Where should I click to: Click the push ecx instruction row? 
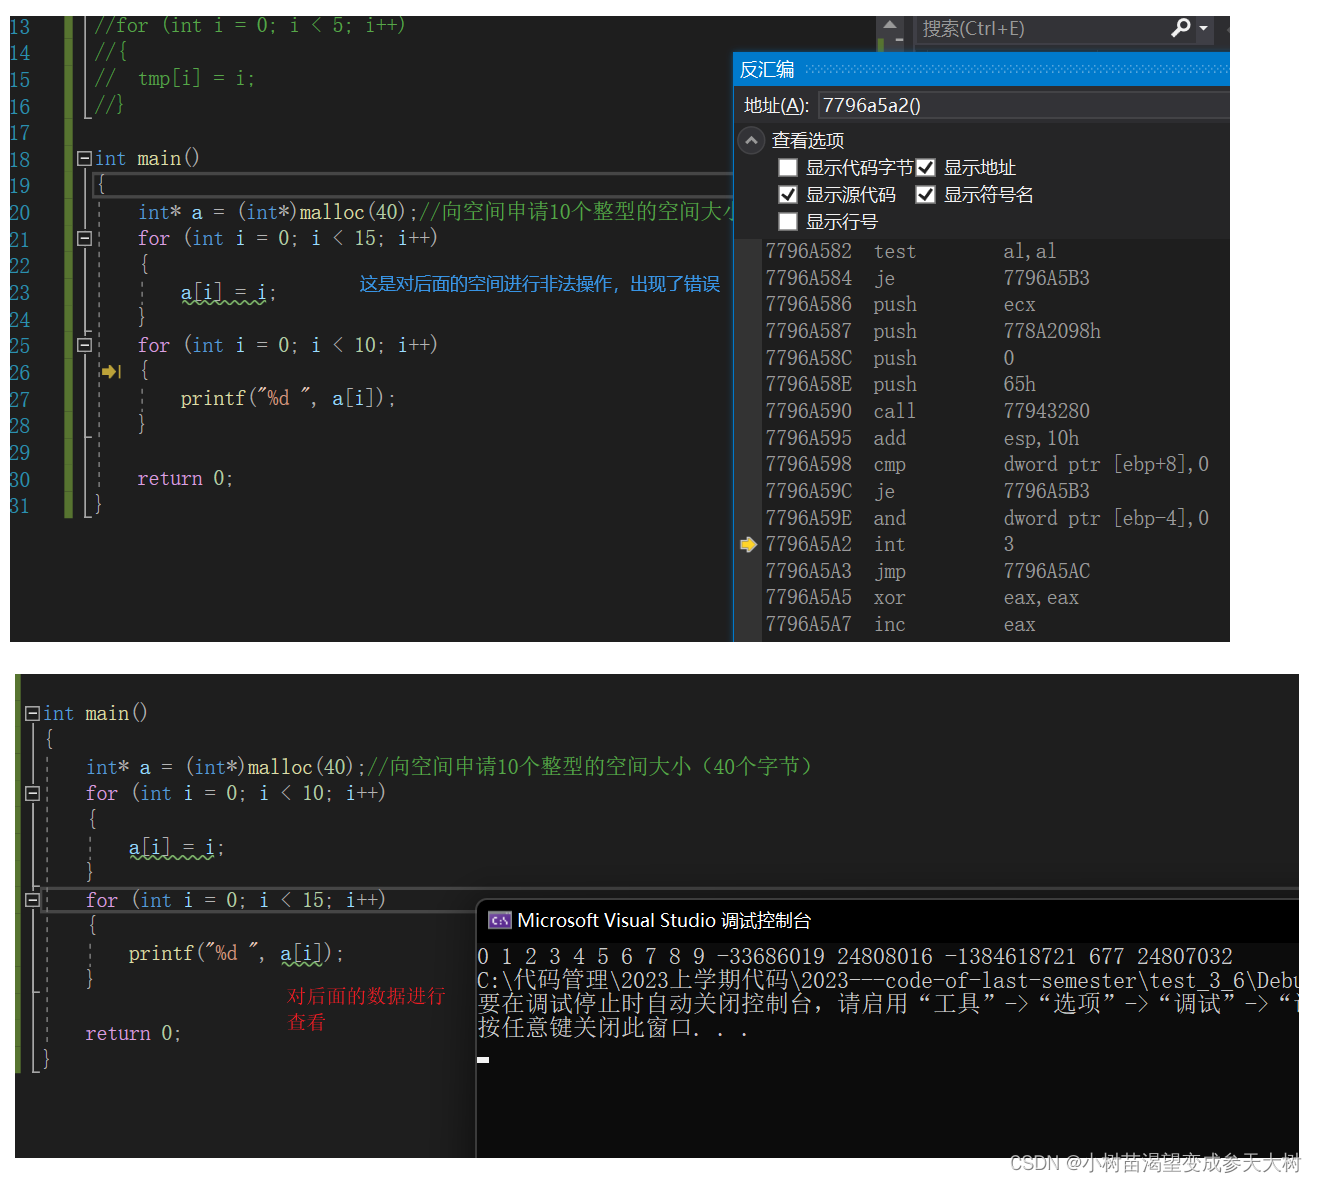click(900, 304)
